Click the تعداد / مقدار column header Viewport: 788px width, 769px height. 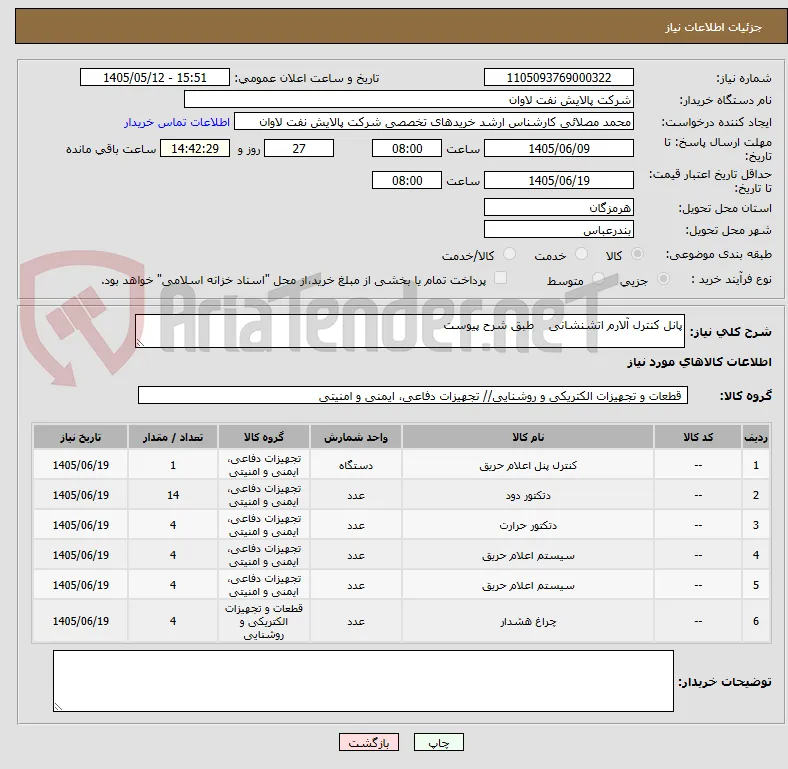173,437
